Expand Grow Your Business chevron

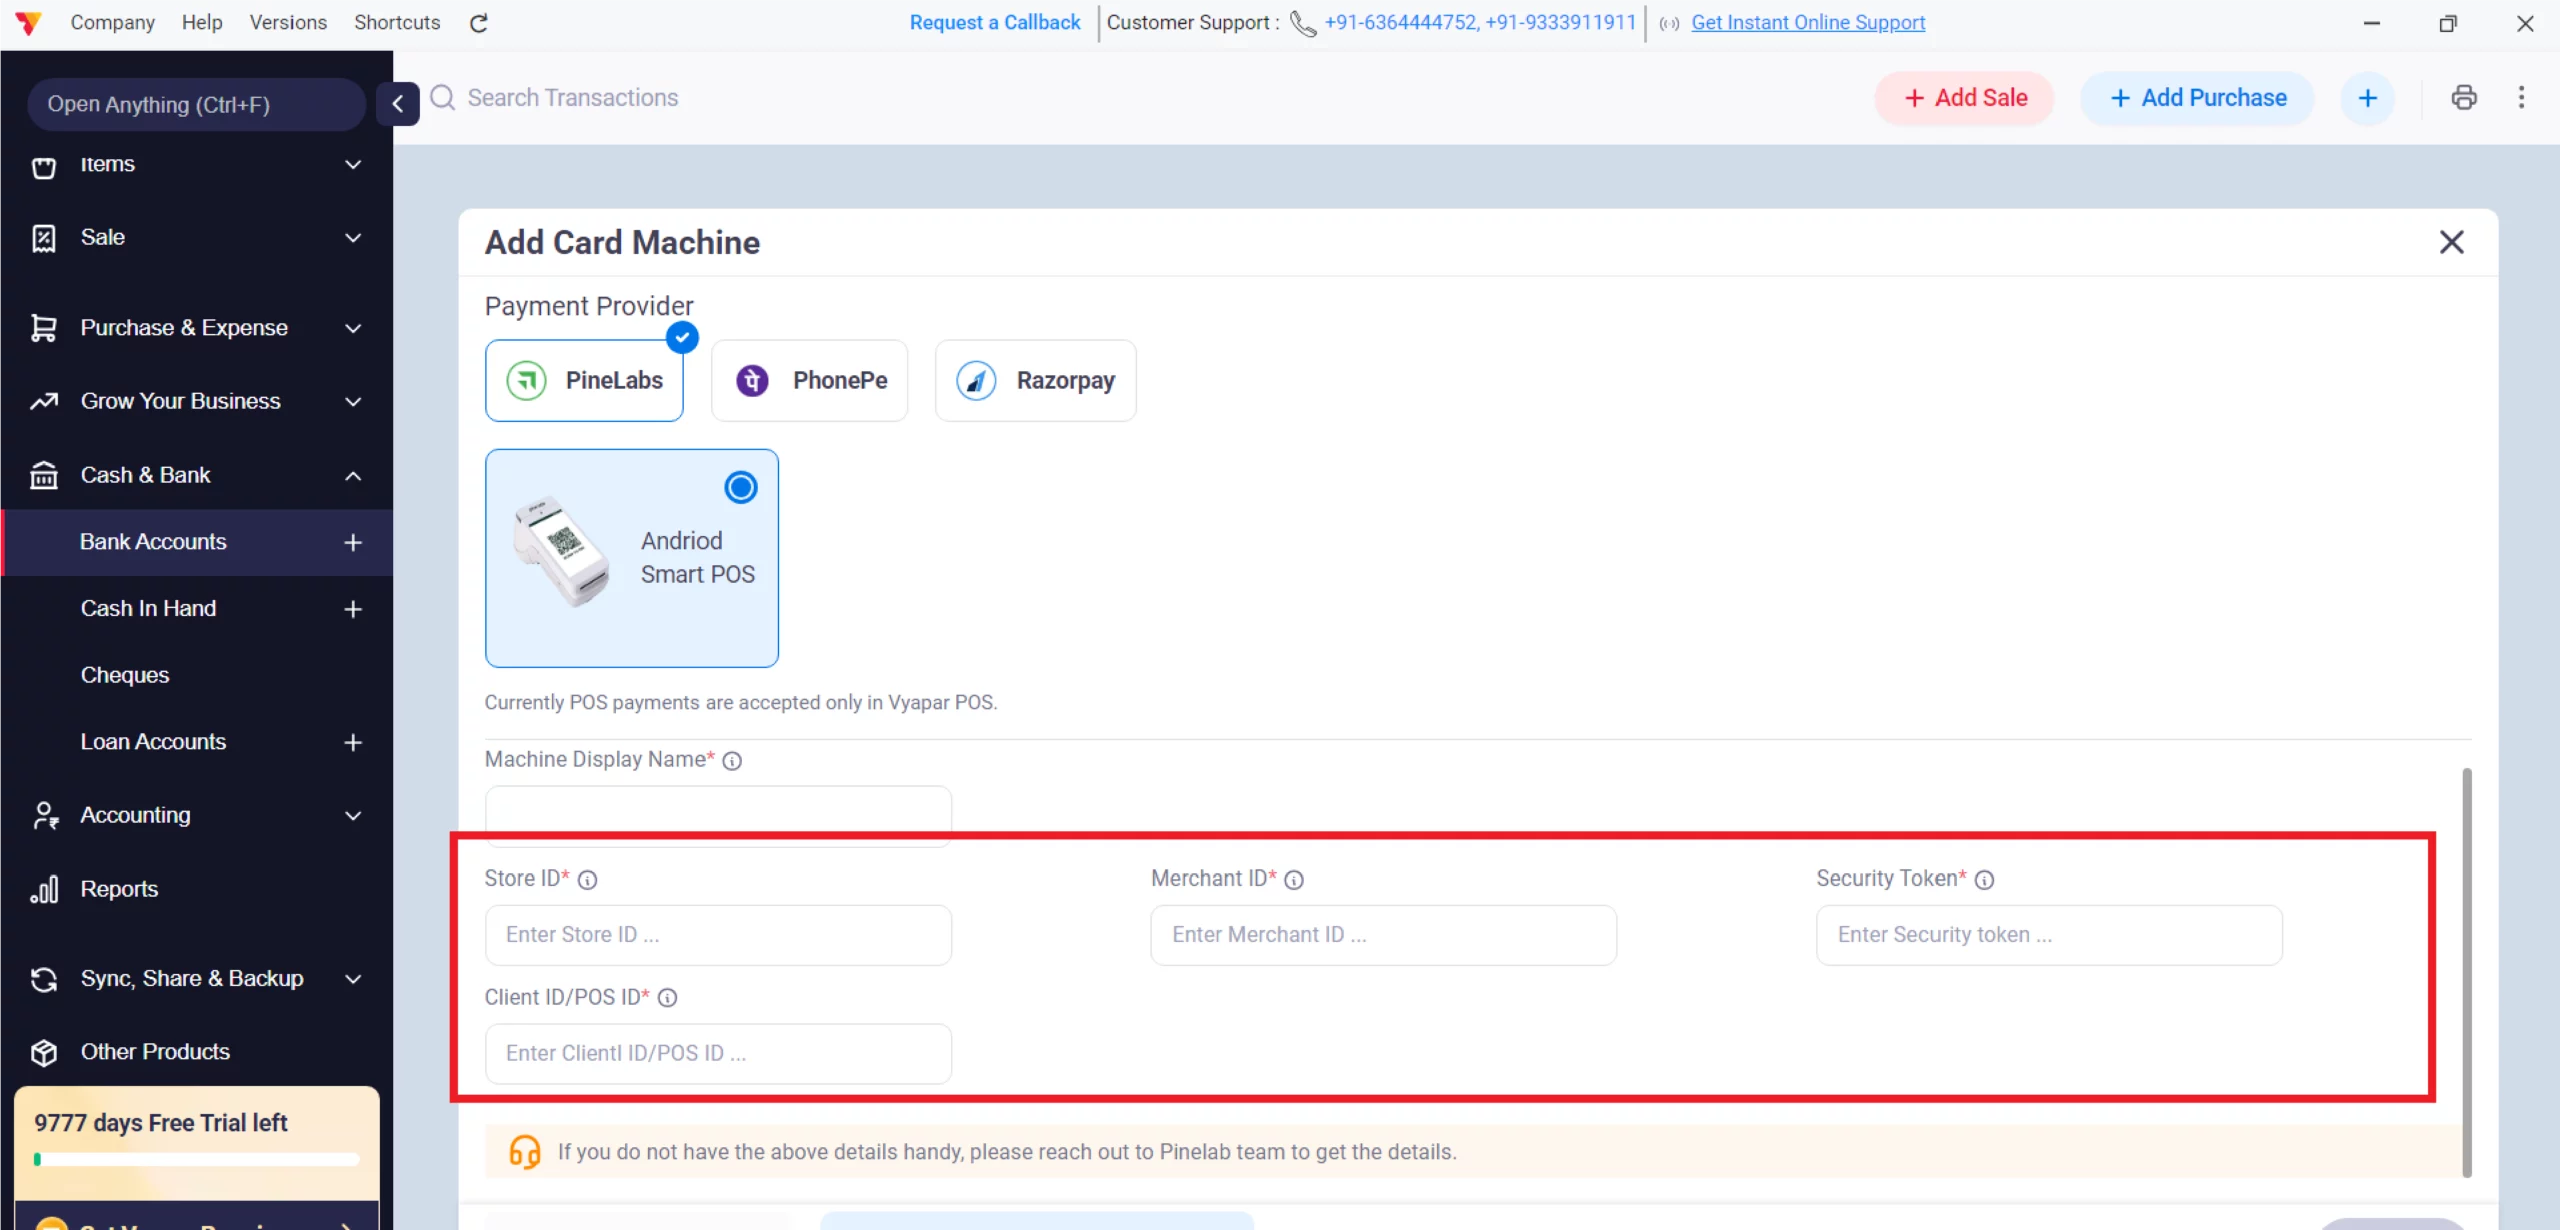(353, 402)
